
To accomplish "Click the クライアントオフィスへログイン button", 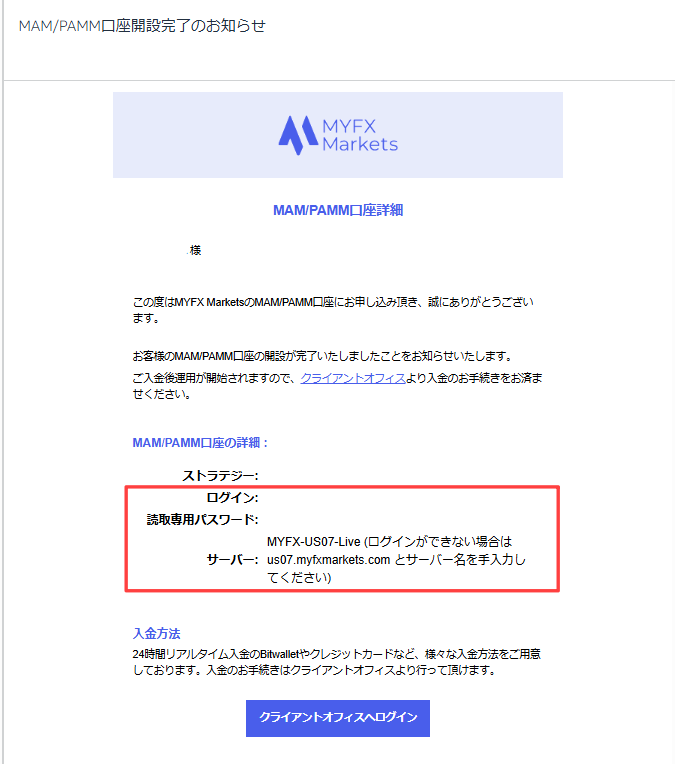I will coord(338,718).
